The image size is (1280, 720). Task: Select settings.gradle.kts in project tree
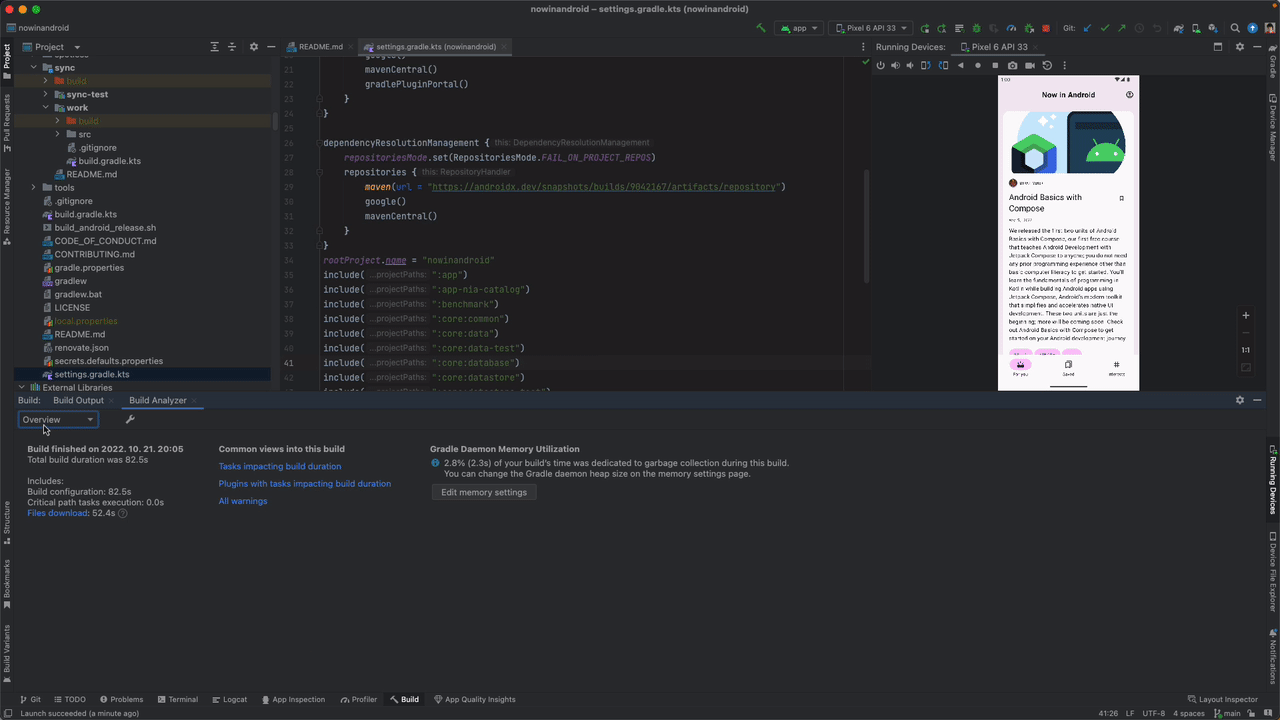click(92, 374)
